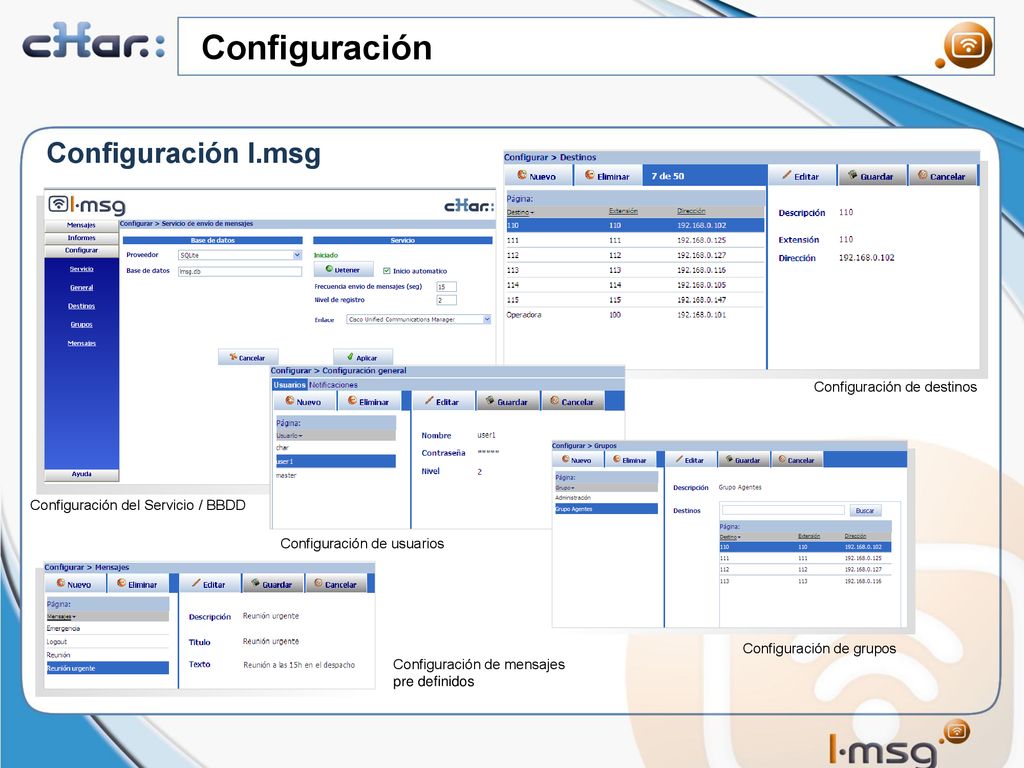
Task: Click Eliminar in the Configuración general panel
Action: tap(369, 402)
